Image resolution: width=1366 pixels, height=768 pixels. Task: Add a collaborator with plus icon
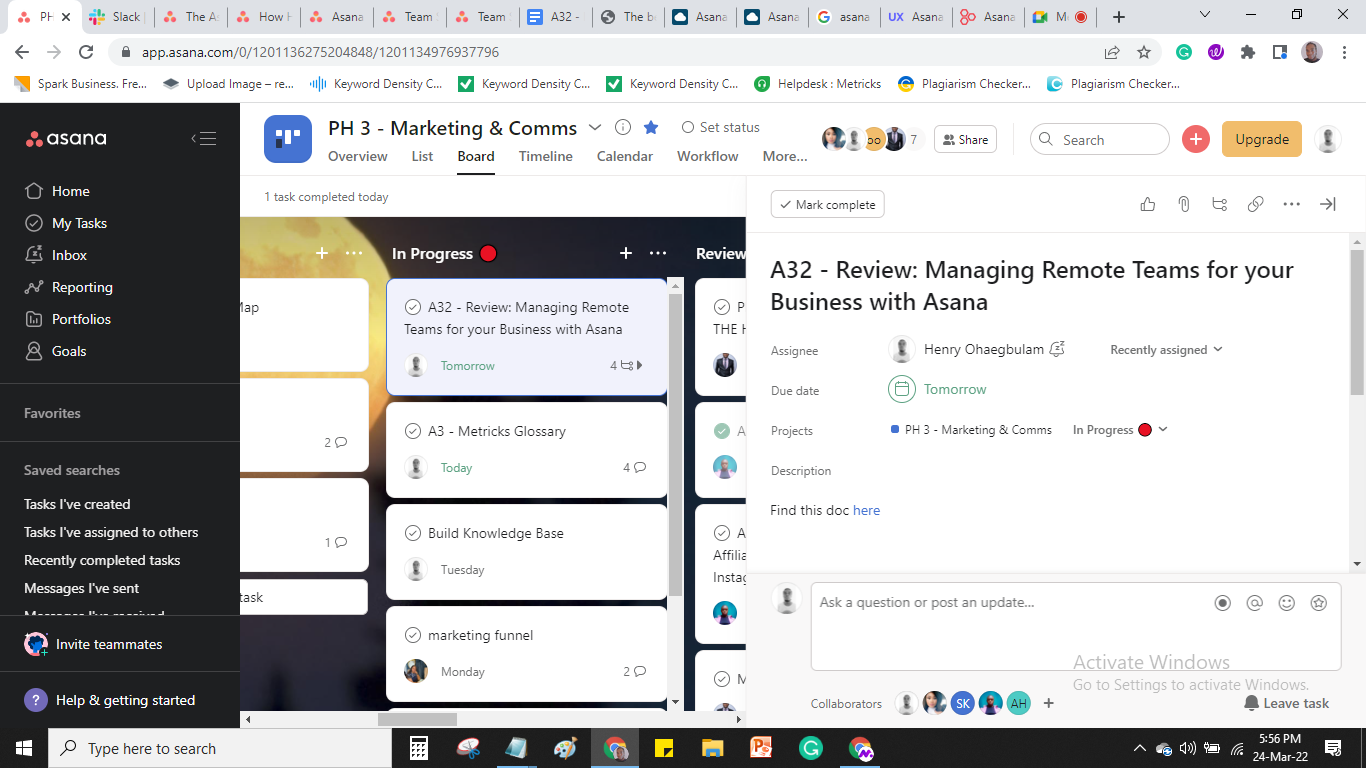click(x=1049, y=703)
